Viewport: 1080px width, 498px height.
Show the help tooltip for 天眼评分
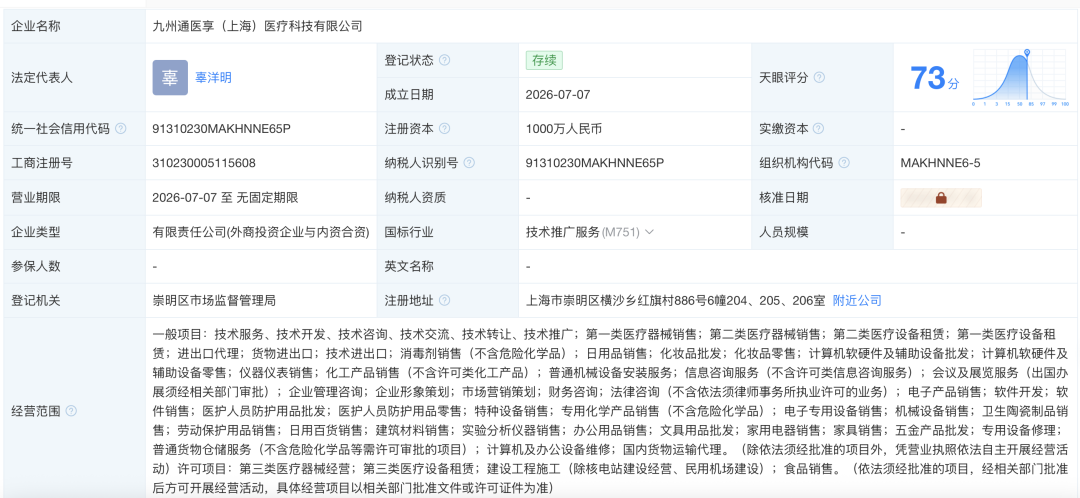coord(819,77)
